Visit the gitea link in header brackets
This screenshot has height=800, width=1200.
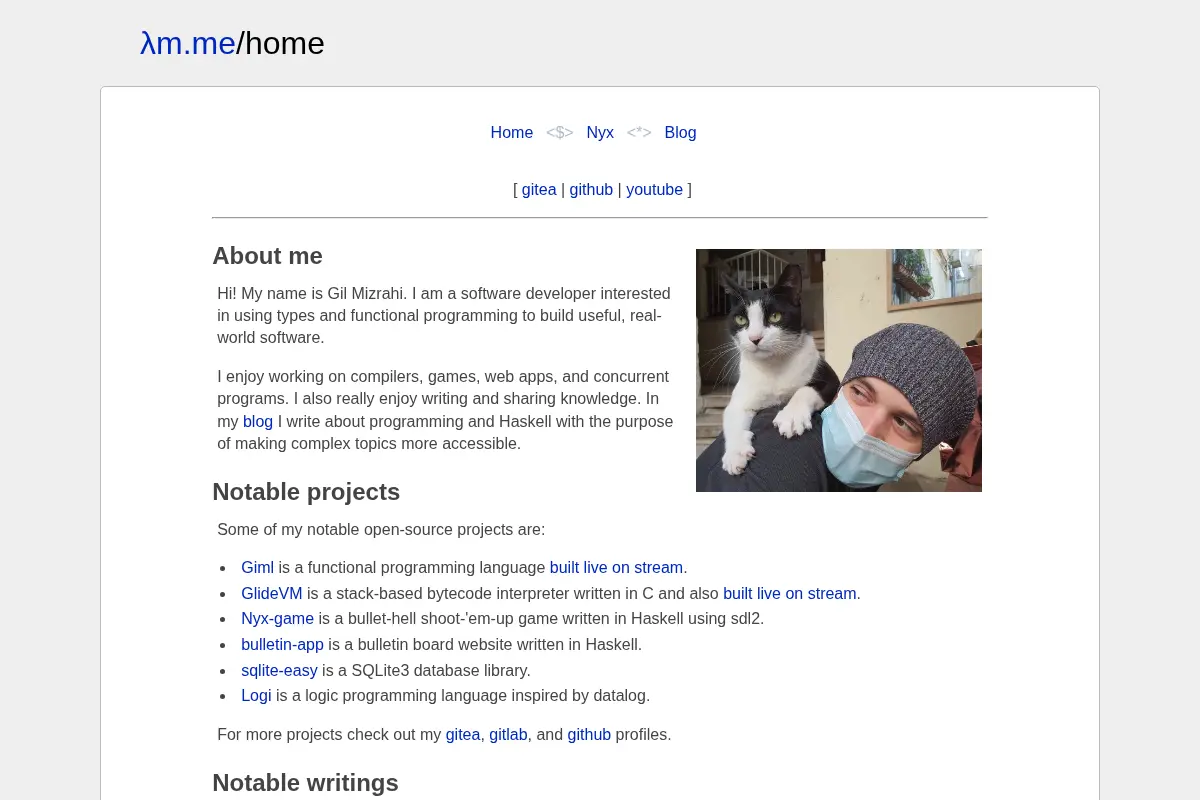pos(539,190)
